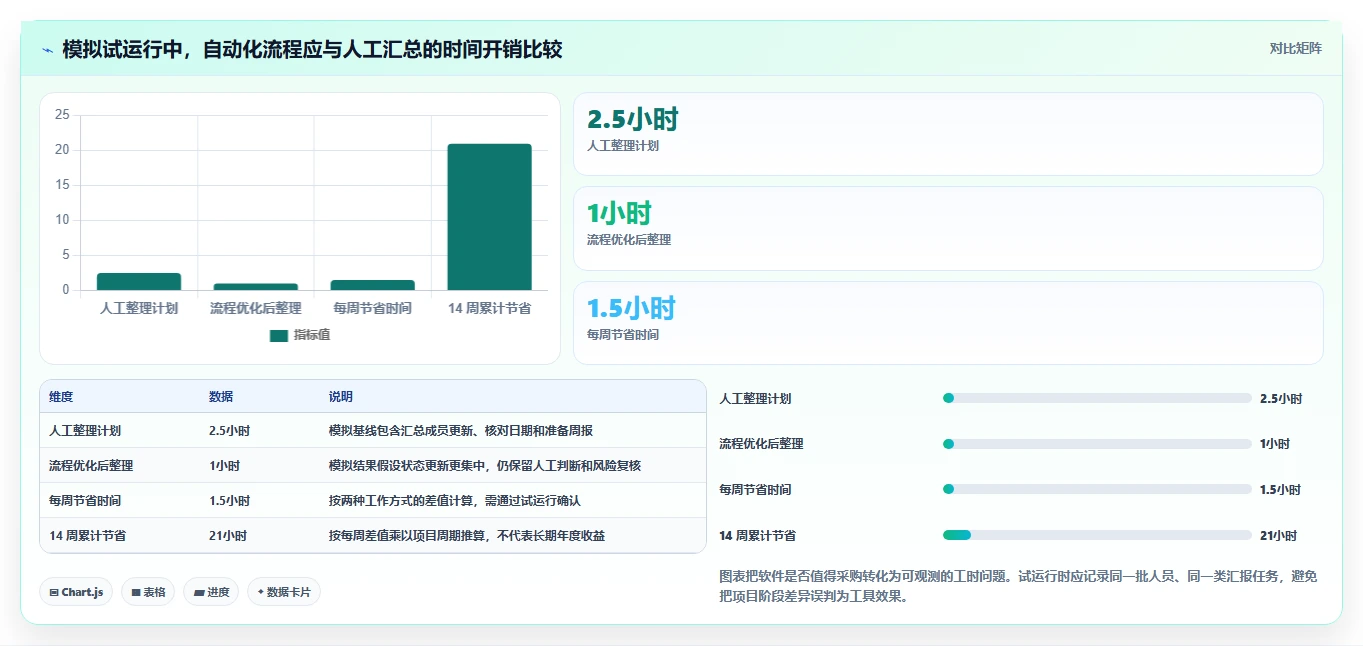Click the 14 周累计节省 label in the progress list
Screen dimensions: 1363x646
[x=758, y=535]
